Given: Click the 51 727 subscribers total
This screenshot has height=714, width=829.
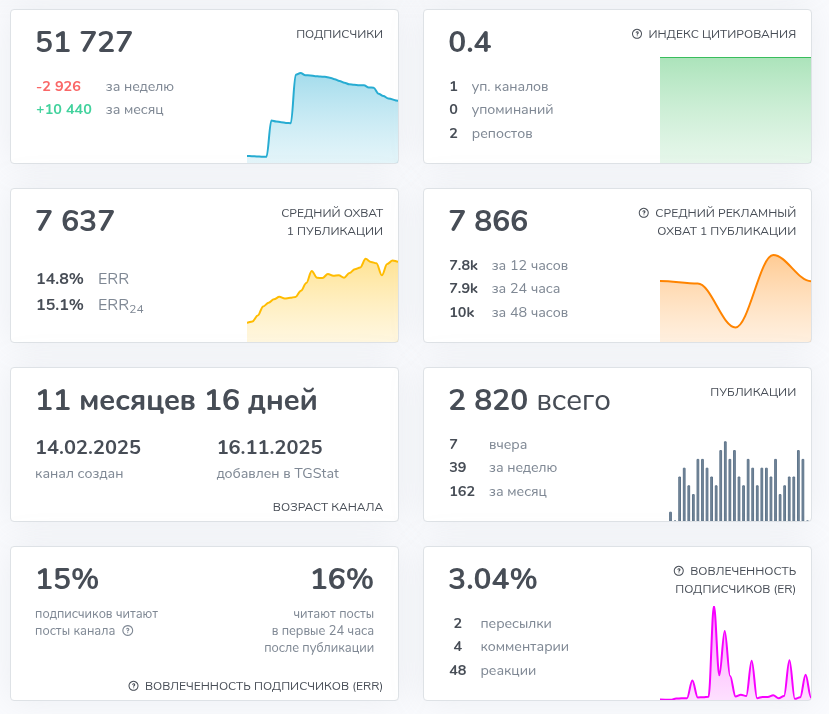Looking at the screenshot, I should click(84, 43).
